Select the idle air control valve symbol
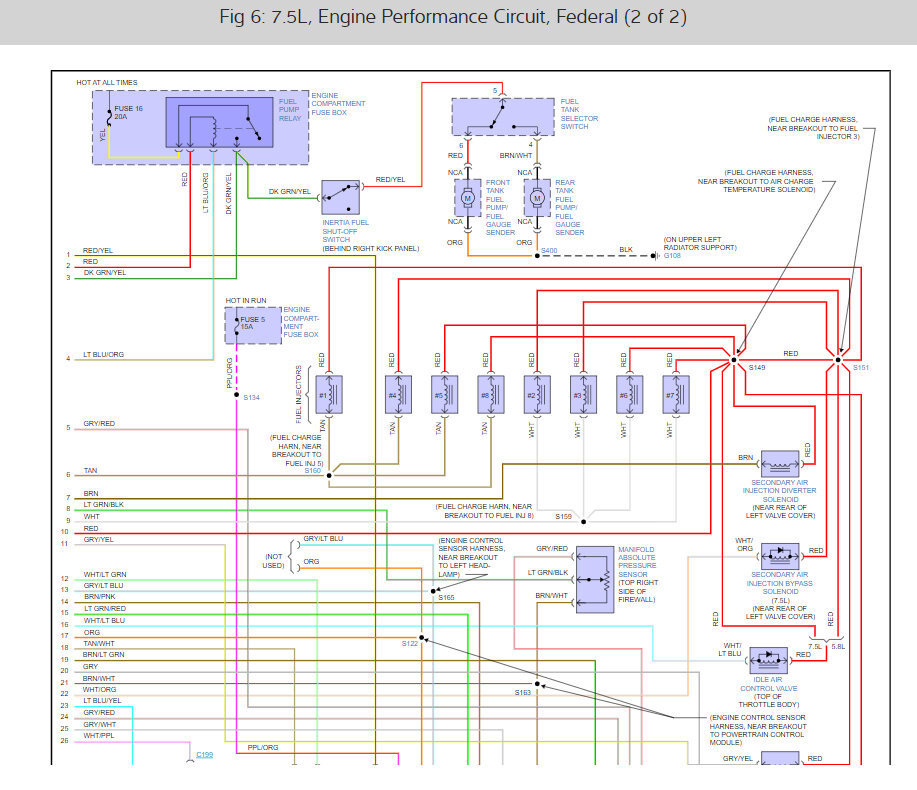Image resolution: width=917 pixels, height=790 pixels. pyautogui.click(x=768, y=660)
